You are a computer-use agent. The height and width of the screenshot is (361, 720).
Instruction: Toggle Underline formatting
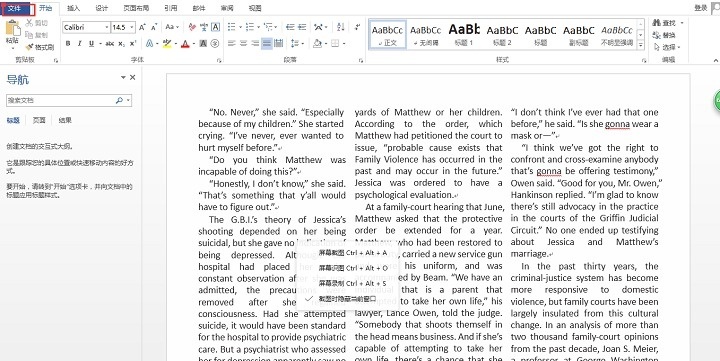click(91, 44)
